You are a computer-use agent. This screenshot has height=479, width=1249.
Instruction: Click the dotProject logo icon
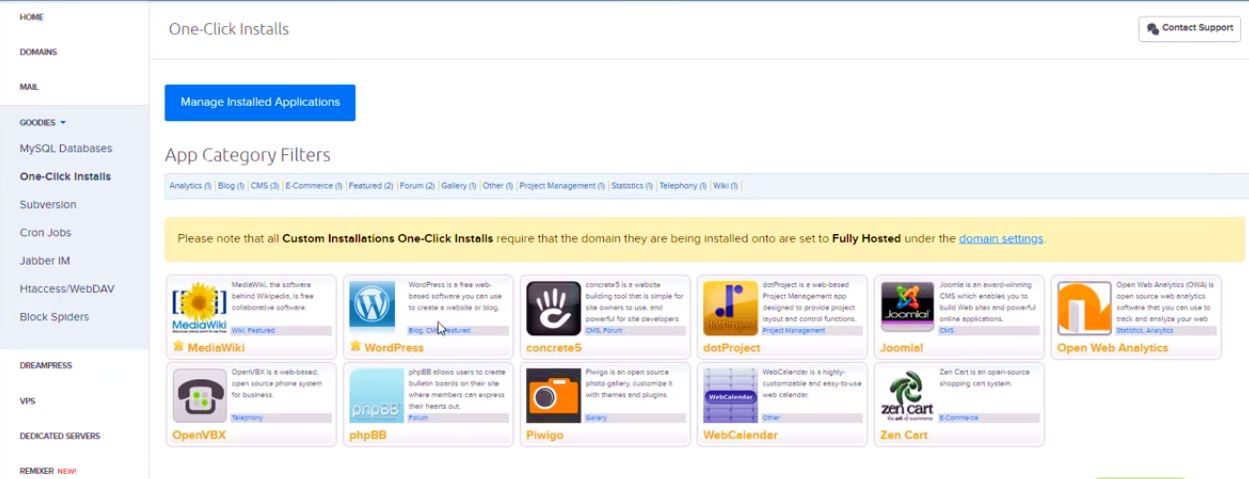coord(730,308)
